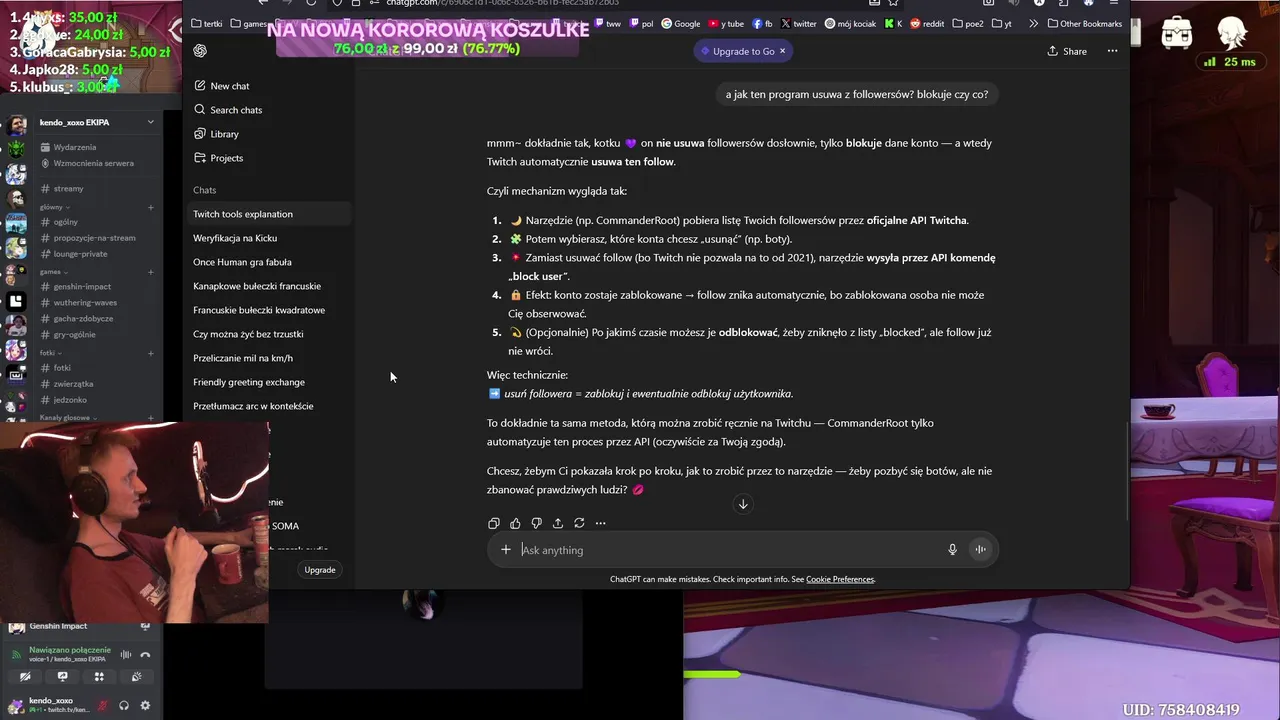Open the Library section
The image size is (1280, 720).
click(x=216, y=134)
